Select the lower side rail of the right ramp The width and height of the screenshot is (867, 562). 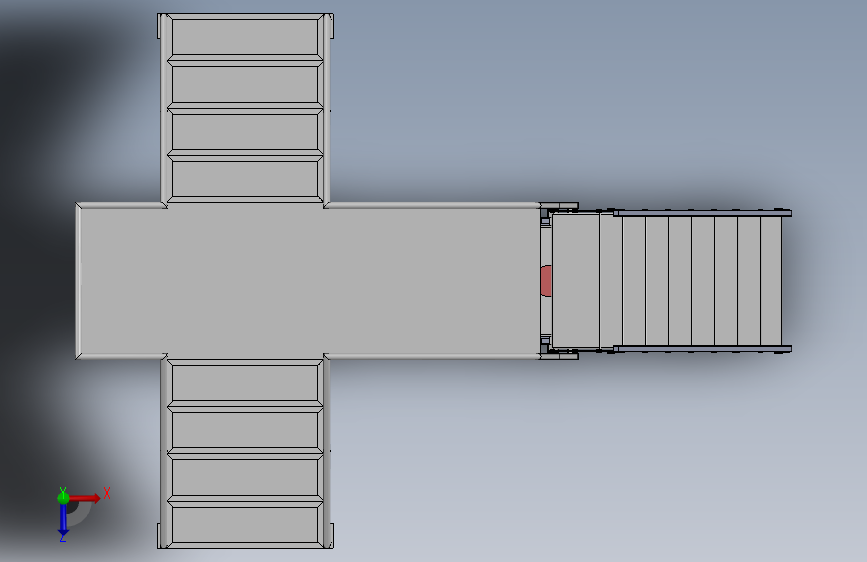click(x=702, y=349)
